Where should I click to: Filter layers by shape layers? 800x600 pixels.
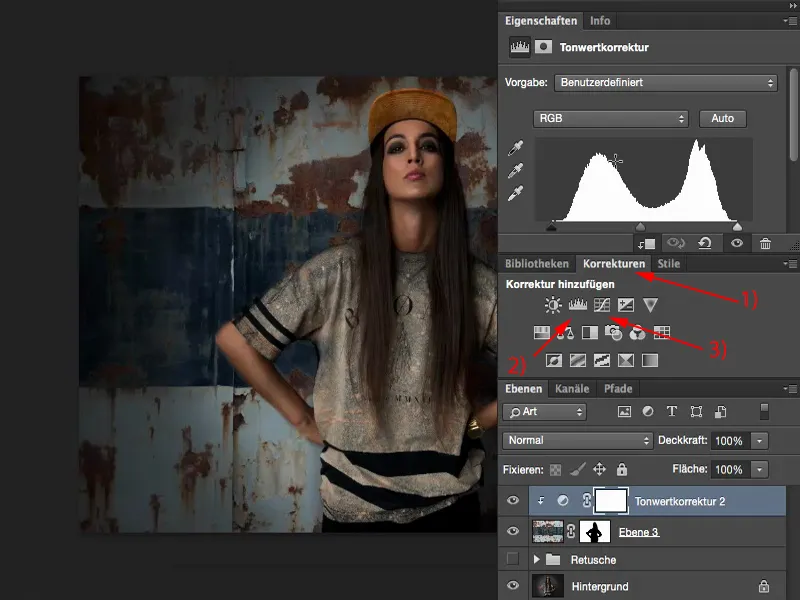click(x=696, y=412)
